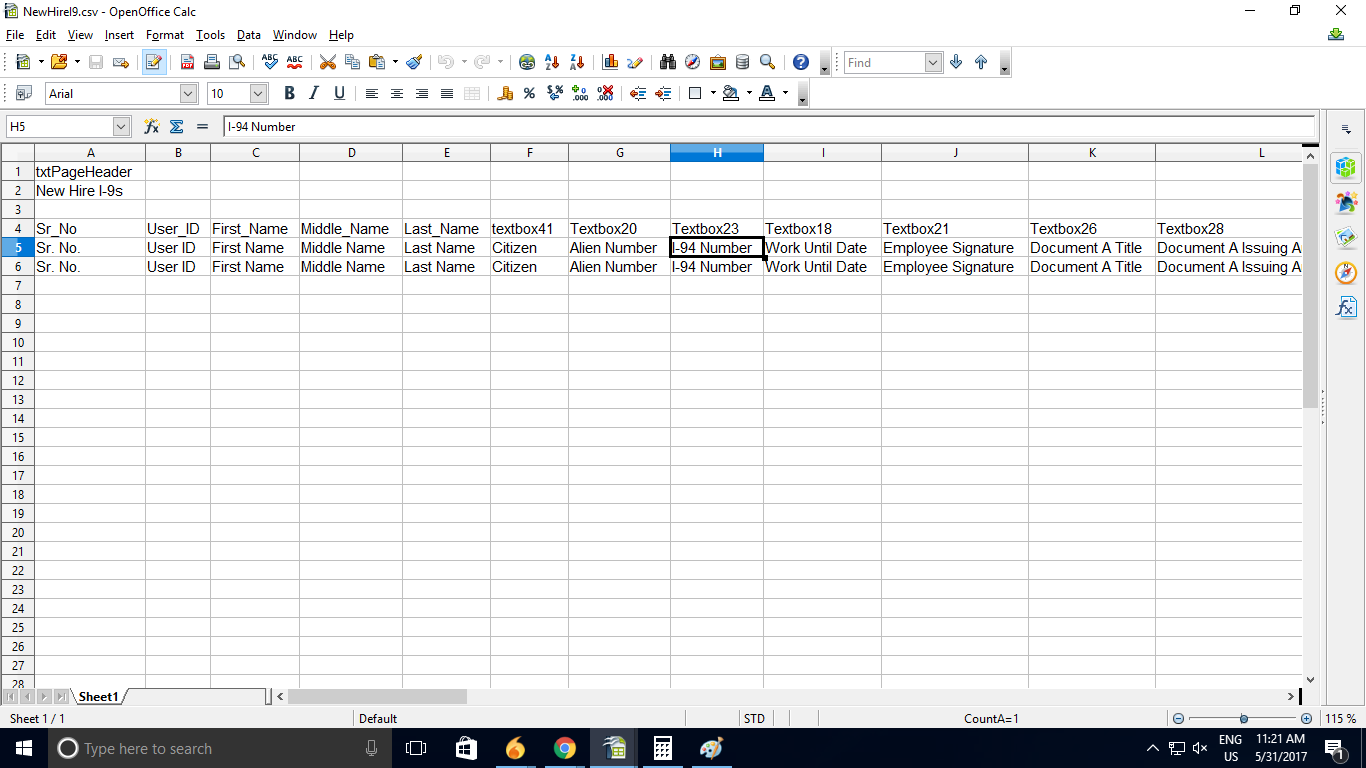Toggle bold formatting
Image resolution: width=1366 pixels, height=768 pixels.
coord(289,93)
